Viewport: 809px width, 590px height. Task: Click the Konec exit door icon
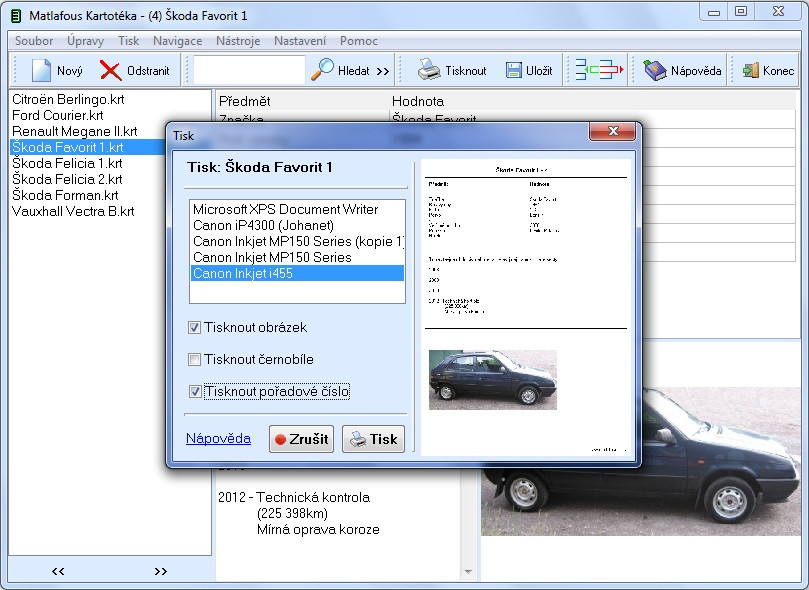click(751, 70)
